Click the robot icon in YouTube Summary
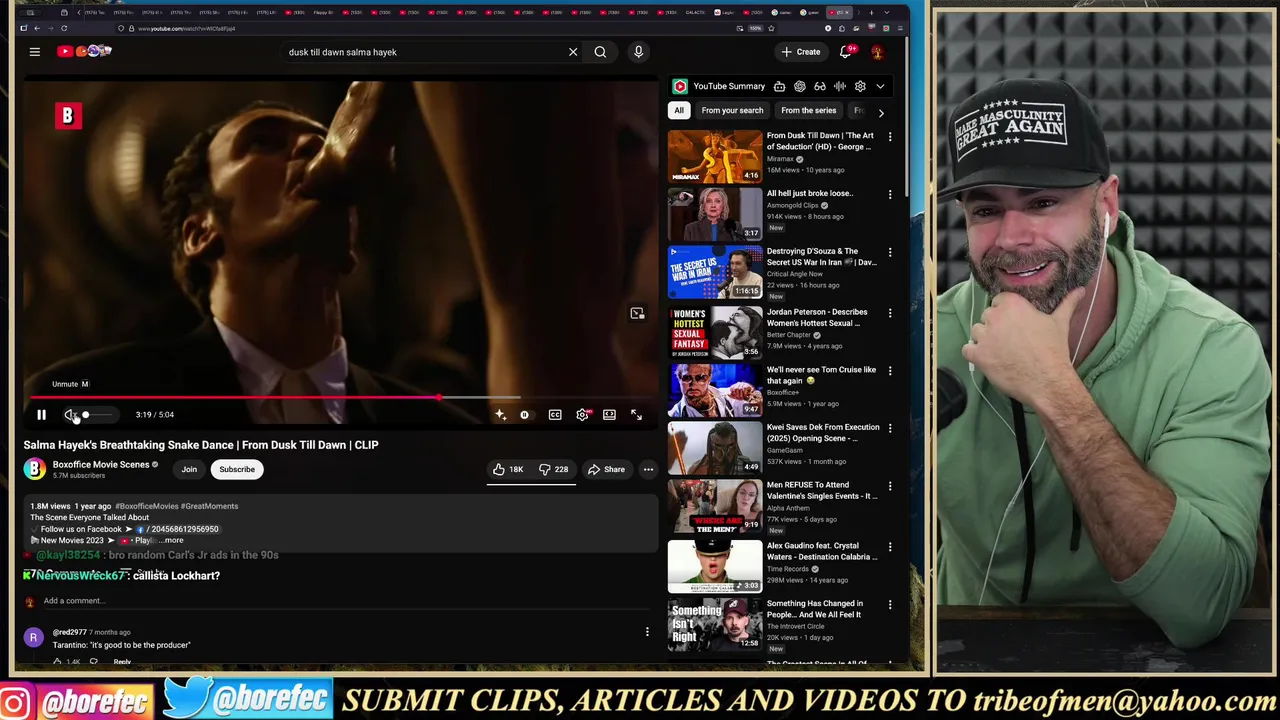The image size is (1280, 720). click(x=779, y=86)
